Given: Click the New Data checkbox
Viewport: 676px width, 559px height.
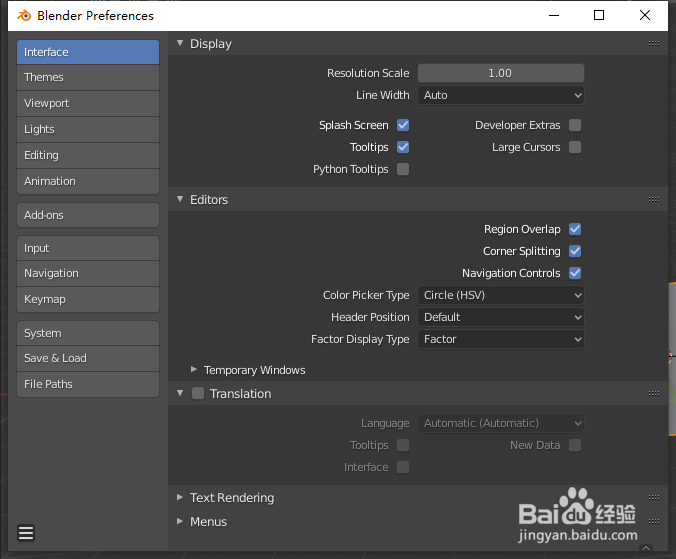Looking at the screenshot, I should (575, 445).
